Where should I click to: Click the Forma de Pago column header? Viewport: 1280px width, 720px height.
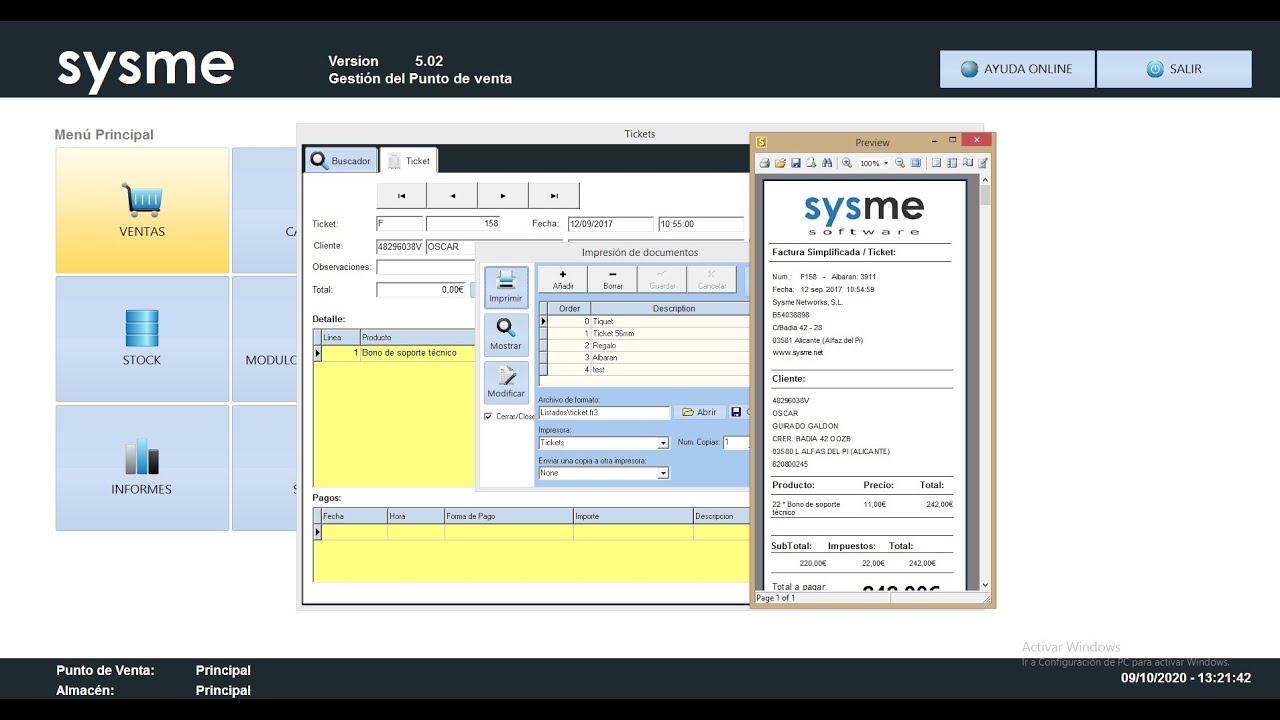509,516
